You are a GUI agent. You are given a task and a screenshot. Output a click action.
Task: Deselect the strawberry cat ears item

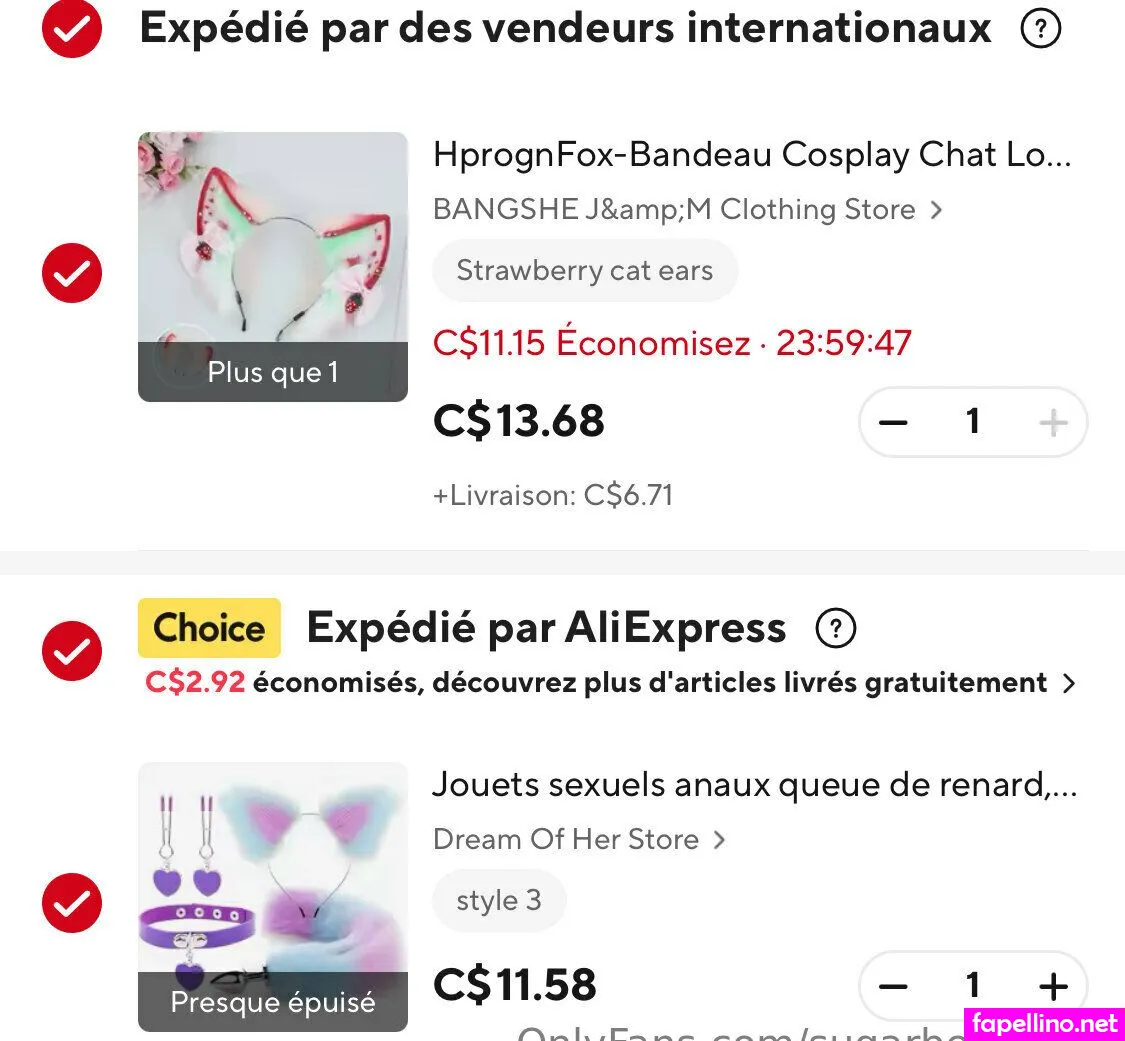coord(72,272)
